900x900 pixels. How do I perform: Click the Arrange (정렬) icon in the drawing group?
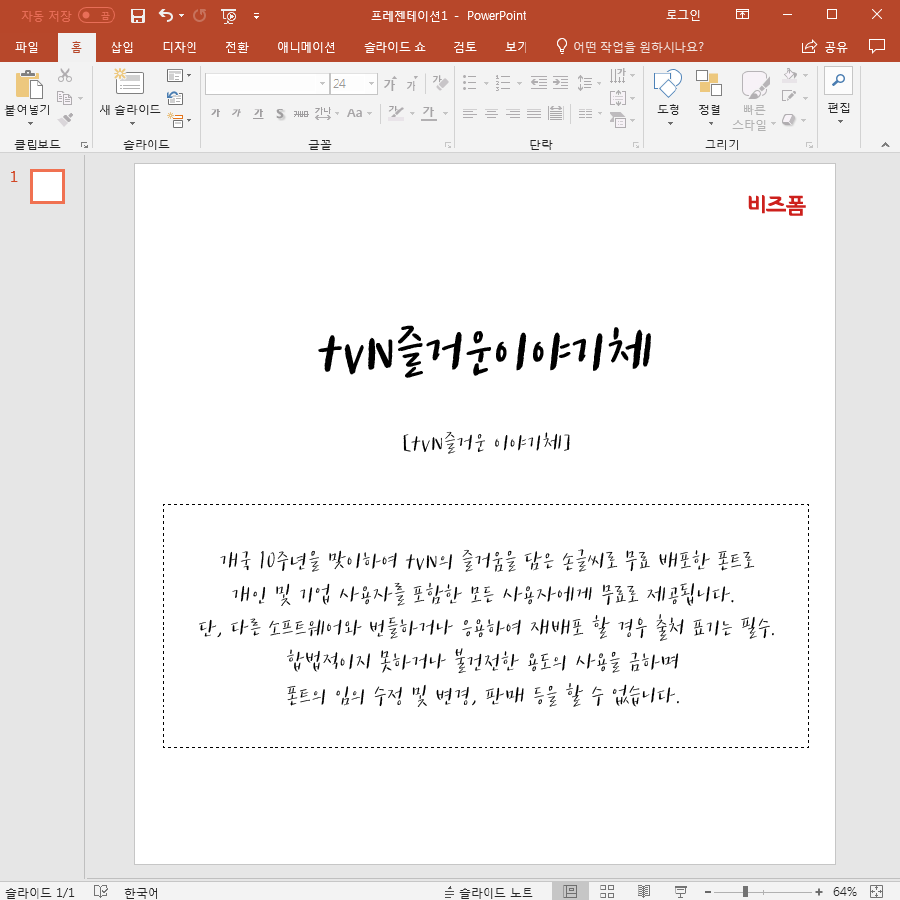709,82
